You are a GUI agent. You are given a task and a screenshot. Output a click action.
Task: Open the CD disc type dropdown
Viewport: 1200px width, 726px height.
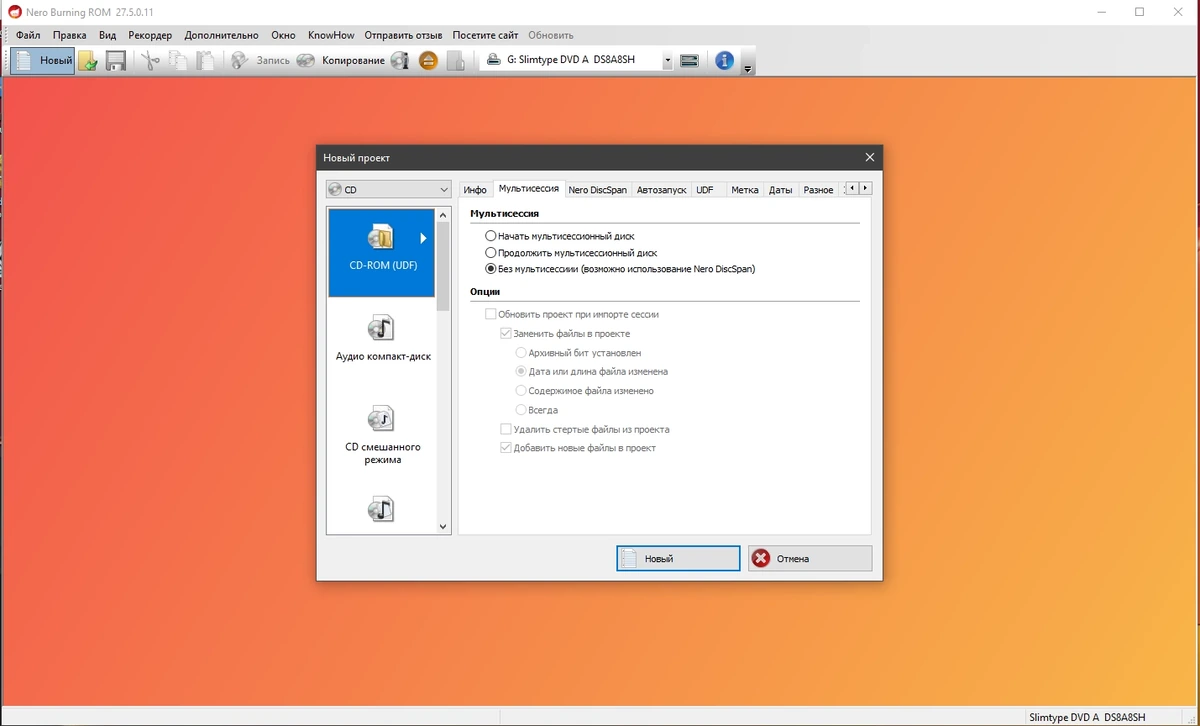(x=389, y=189)
